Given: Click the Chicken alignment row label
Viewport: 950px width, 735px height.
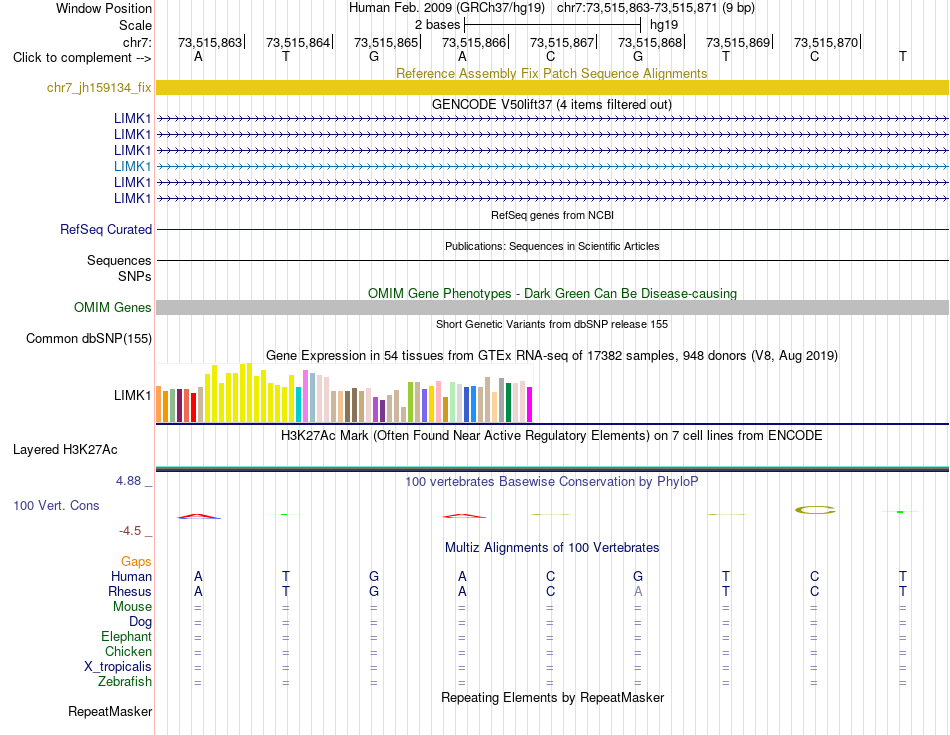Looking at the screenshot, I should pyautogui.click(x=128, y=651).
